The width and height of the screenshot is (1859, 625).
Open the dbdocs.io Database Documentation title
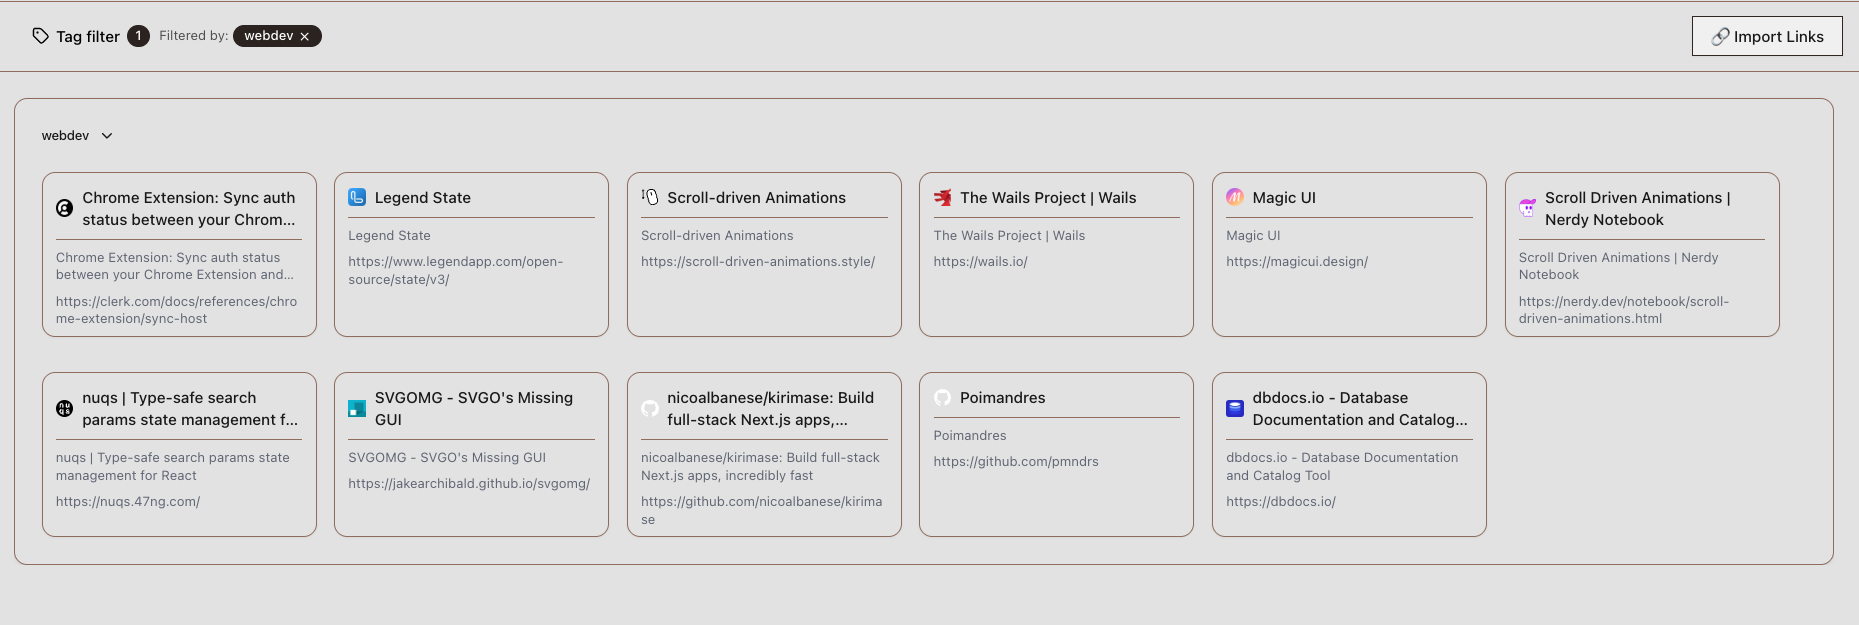(1360, 409)
